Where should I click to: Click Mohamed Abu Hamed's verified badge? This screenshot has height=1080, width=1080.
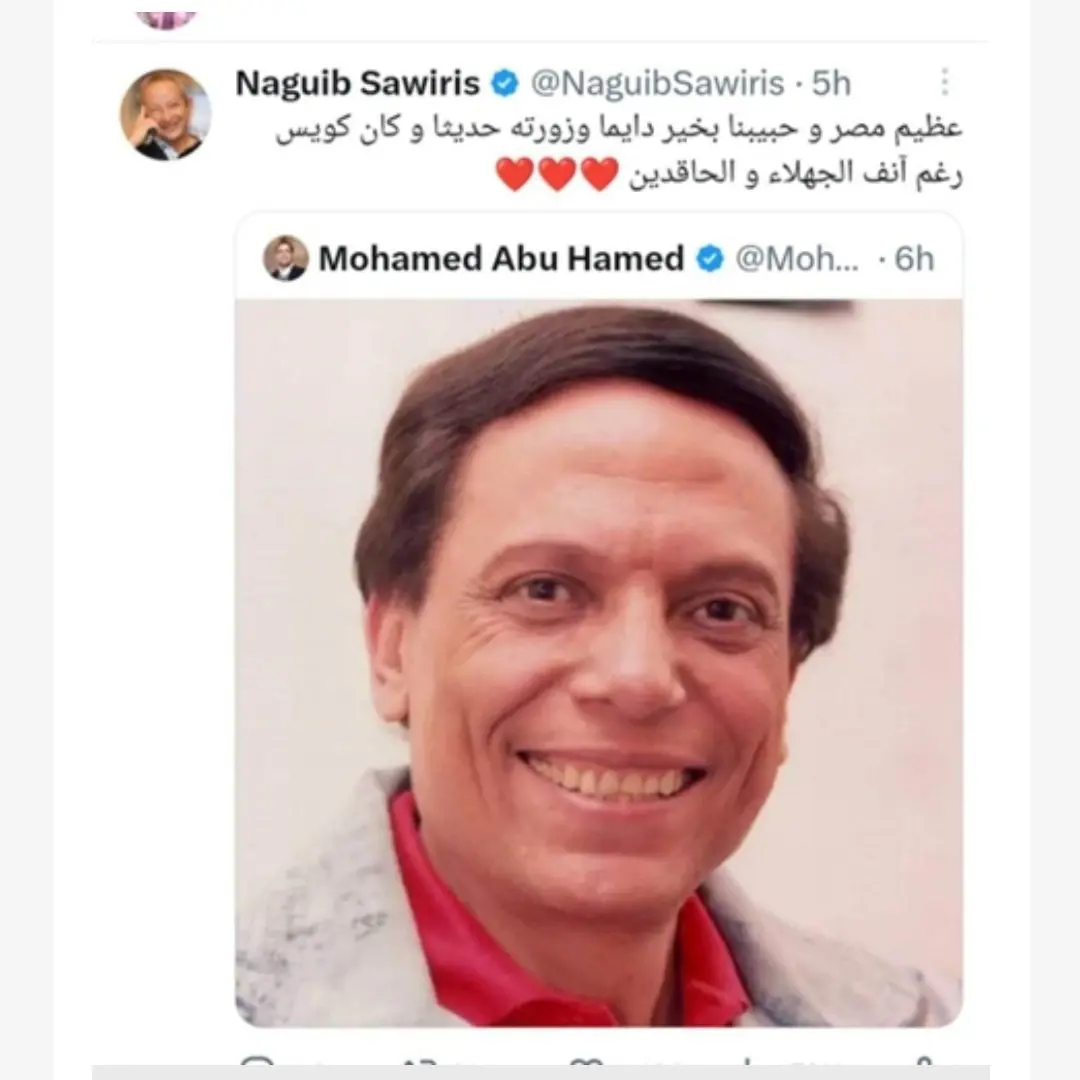710,259
